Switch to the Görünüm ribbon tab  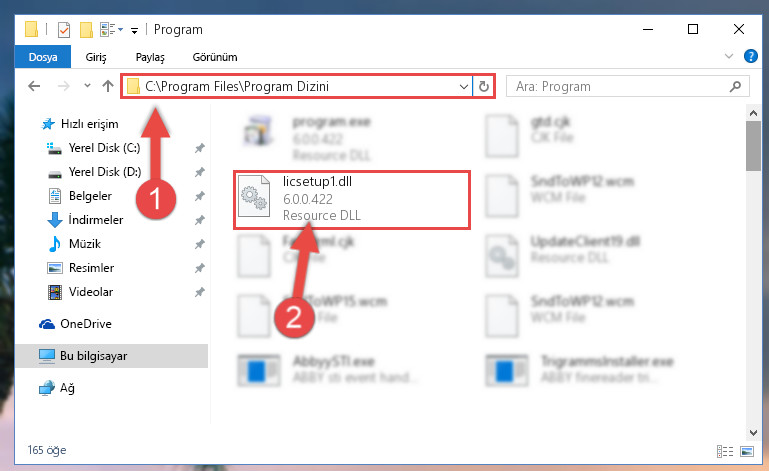215,57
